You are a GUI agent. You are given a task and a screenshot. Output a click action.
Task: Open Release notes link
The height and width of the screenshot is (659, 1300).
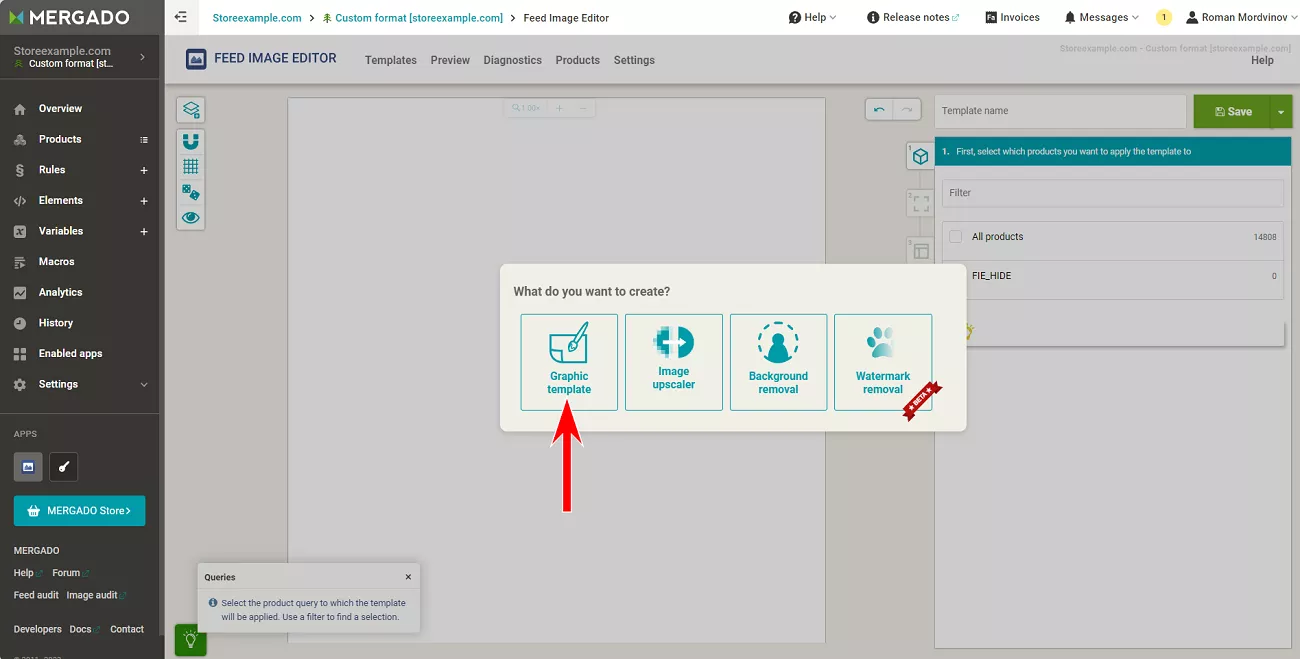click(913, 17)
